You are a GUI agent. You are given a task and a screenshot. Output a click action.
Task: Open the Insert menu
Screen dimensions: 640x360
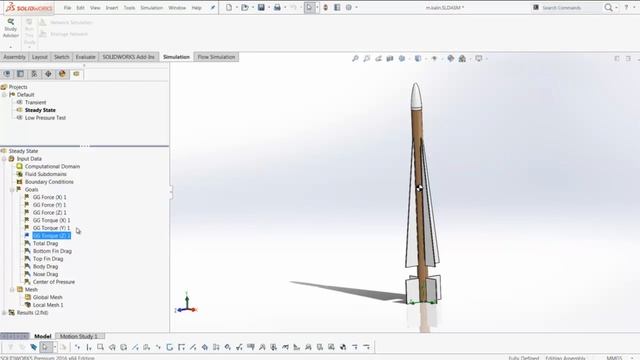pos(112,8)
